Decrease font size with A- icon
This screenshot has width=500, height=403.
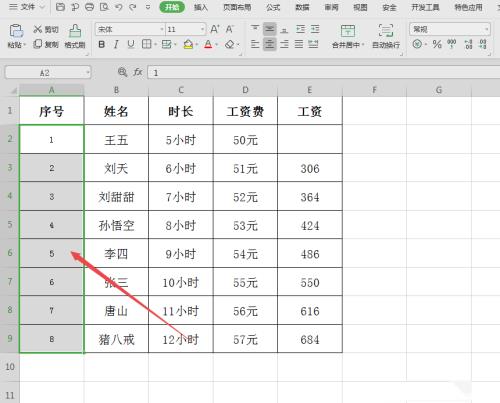coord(230,29)
